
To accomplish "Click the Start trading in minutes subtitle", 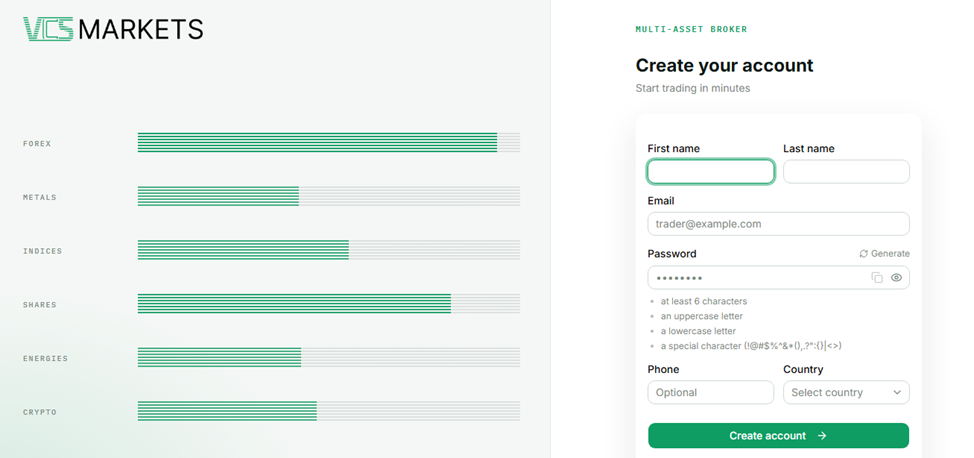I will click(693, 88).
